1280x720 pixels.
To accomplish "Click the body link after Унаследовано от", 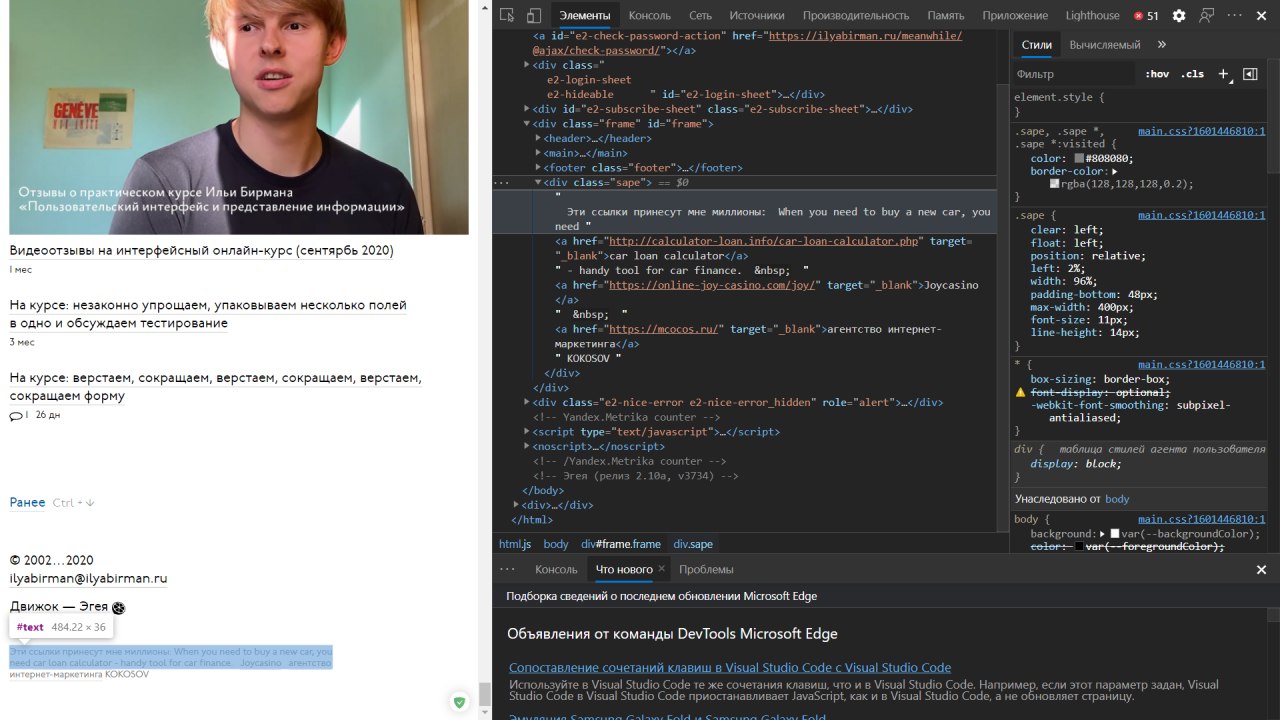I will pos(1117,499).
